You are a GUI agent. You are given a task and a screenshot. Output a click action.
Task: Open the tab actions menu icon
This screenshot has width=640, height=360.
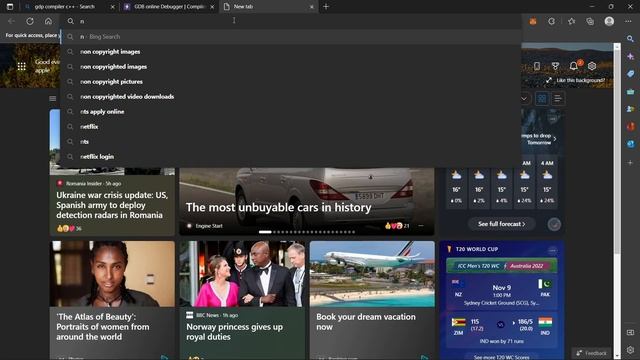[10, 7]
